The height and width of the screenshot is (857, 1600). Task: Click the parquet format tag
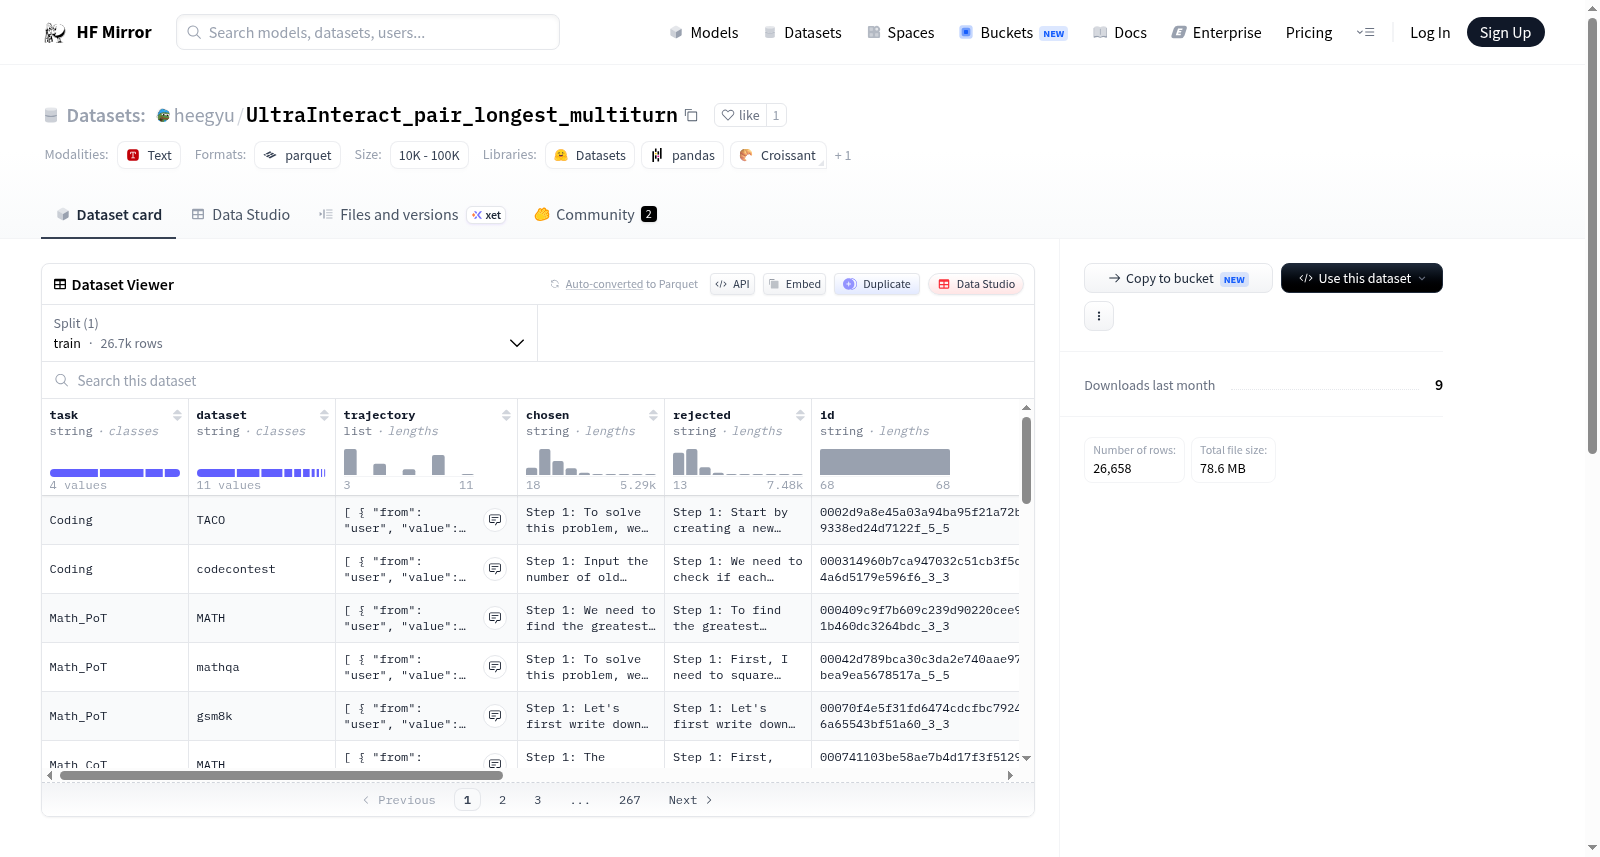pyautogui.click(x=297, y=155)
